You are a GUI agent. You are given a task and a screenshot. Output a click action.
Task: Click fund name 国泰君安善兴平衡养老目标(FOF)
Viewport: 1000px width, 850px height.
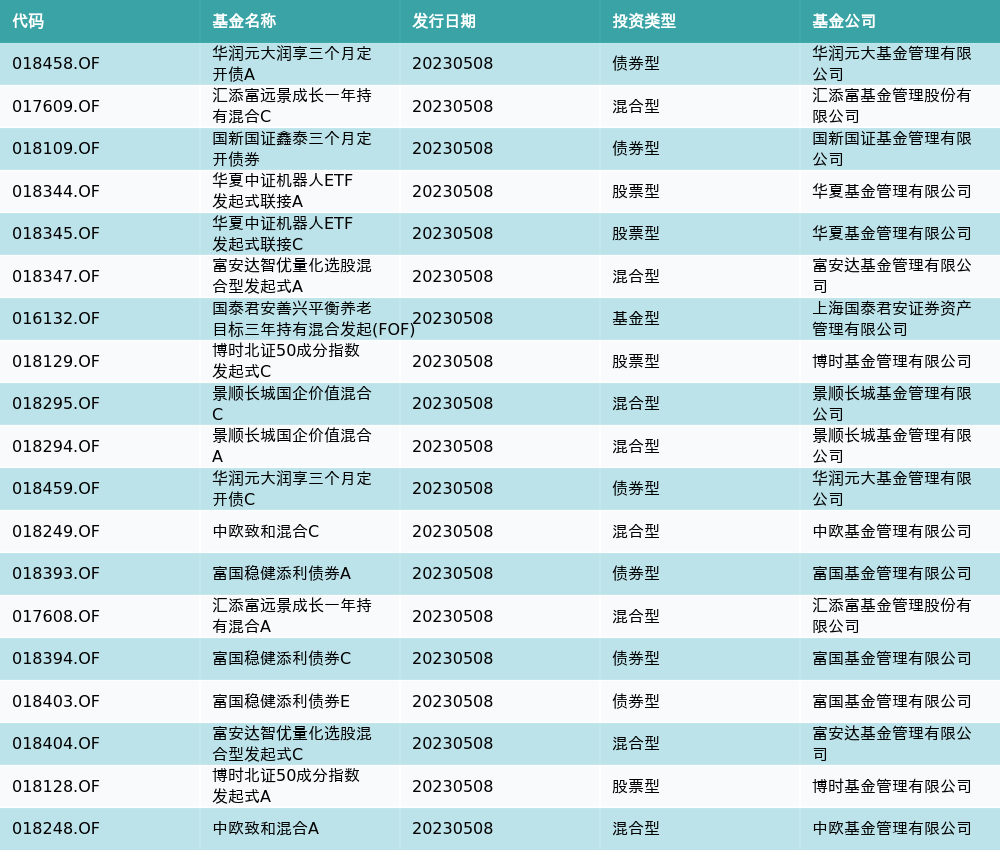[313, 318]
